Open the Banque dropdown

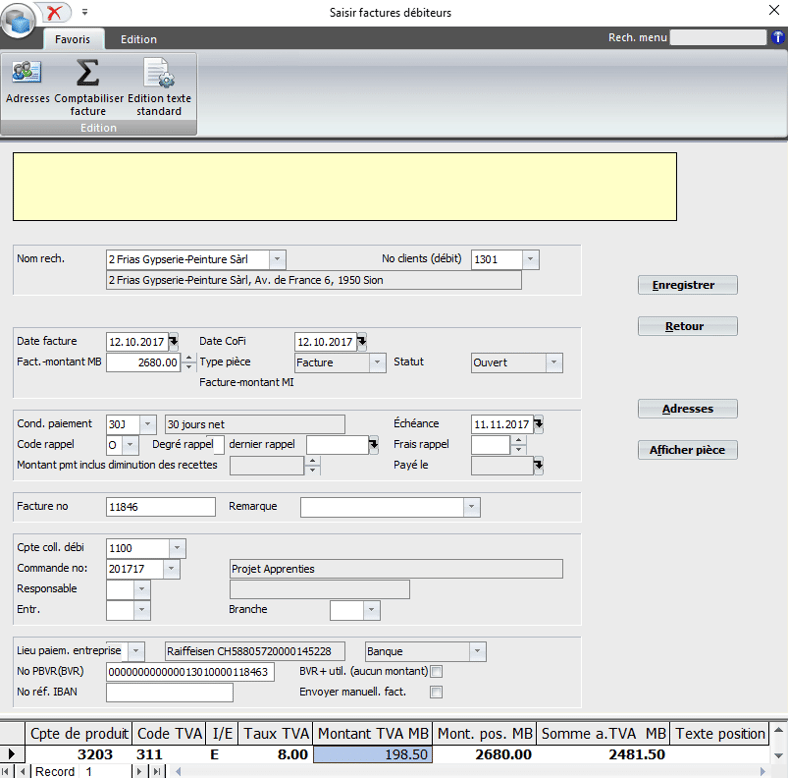point(477,651)
